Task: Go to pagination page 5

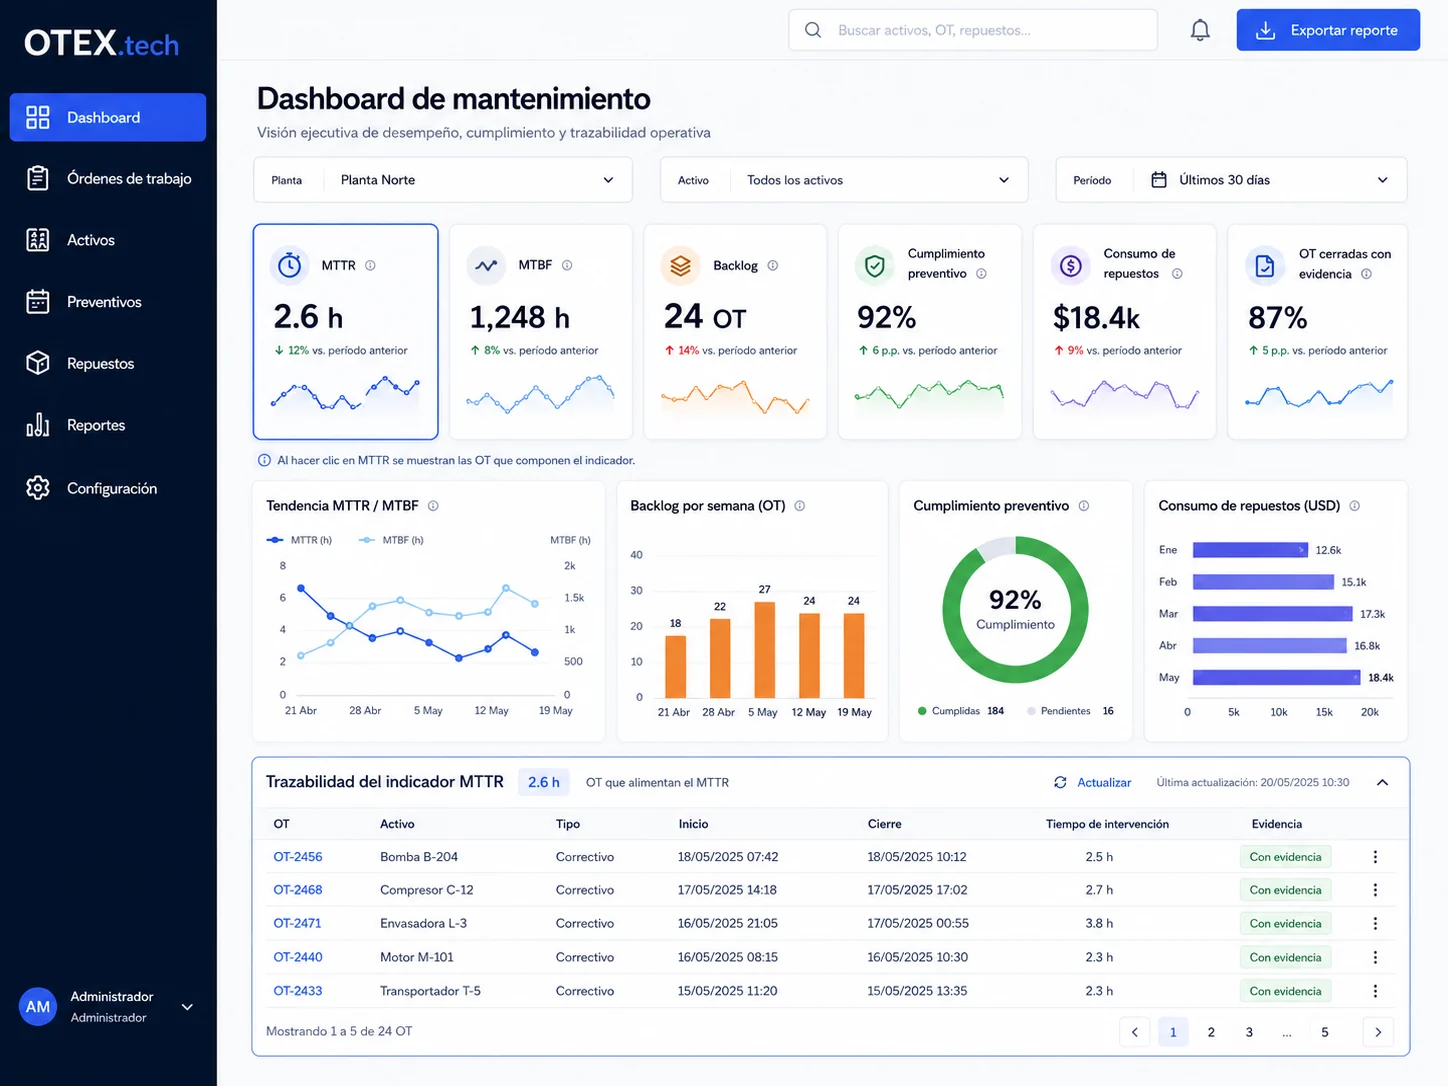Action: pyautogui.click(x=1325, y=1032)
